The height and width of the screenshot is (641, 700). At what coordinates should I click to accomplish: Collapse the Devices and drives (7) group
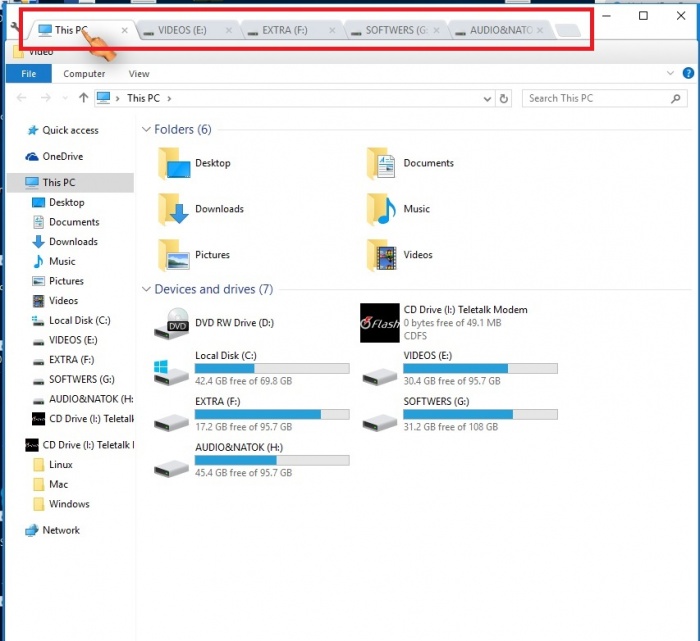pos(146,290)
